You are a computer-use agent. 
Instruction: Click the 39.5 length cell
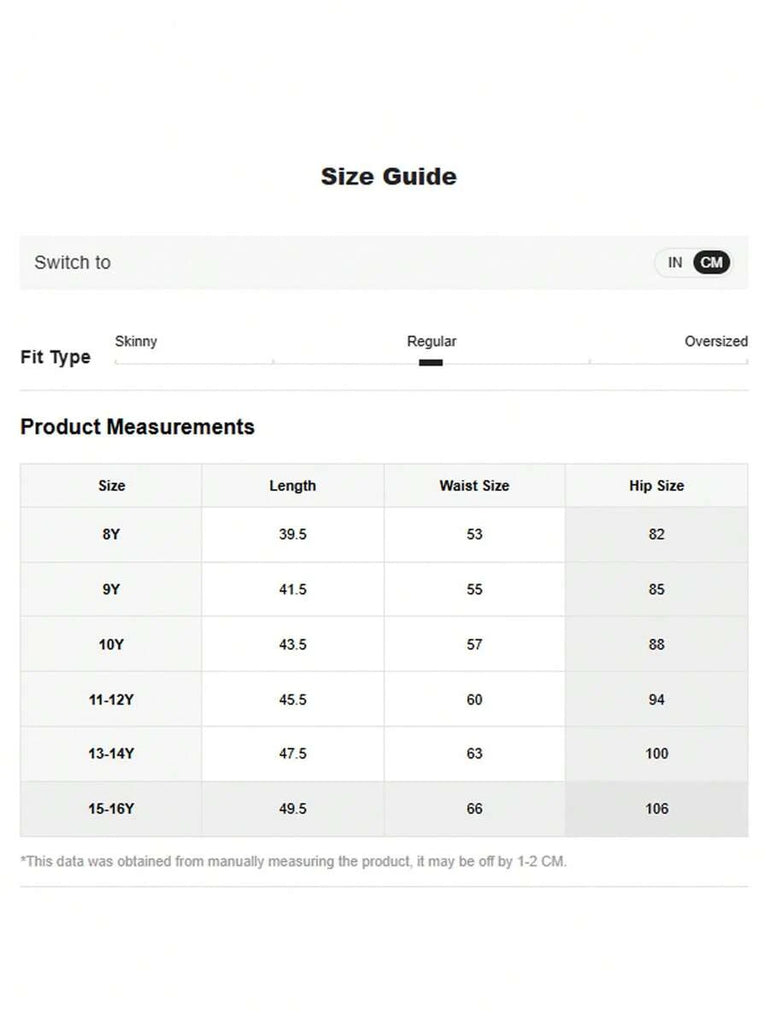[x=293, y=535]
